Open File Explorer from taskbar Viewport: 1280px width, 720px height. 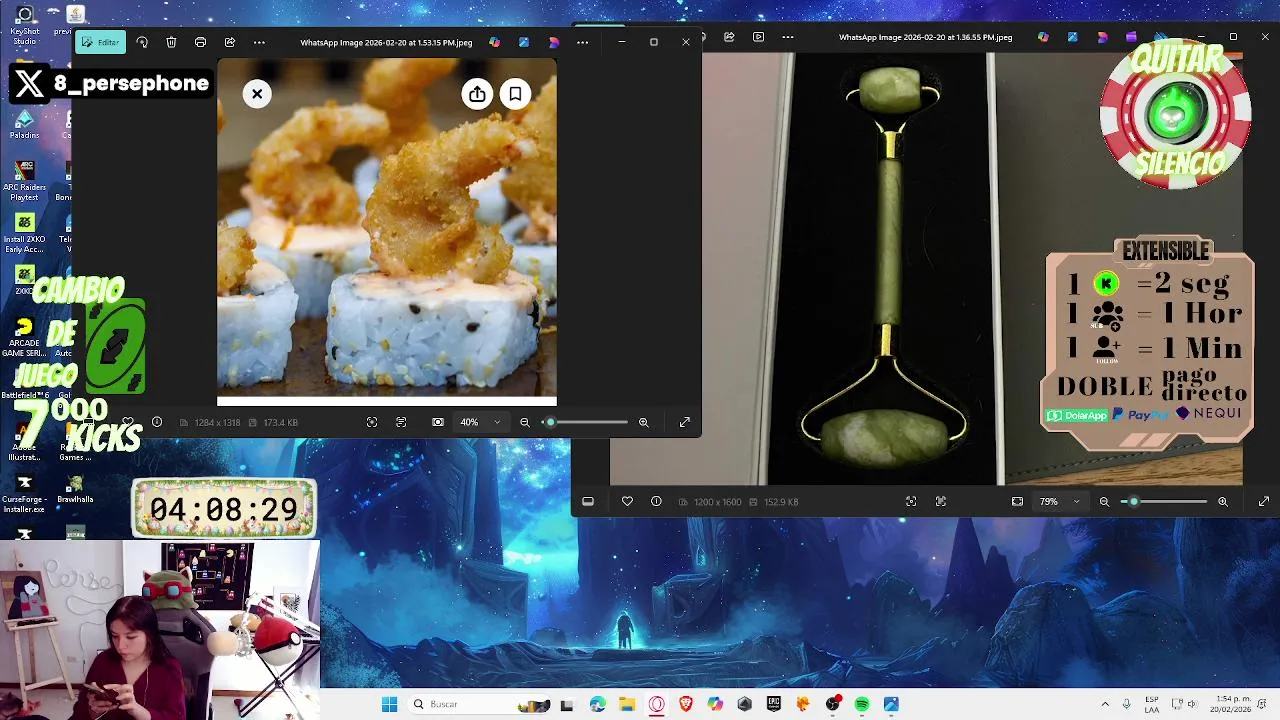click(x=626, y=704)
